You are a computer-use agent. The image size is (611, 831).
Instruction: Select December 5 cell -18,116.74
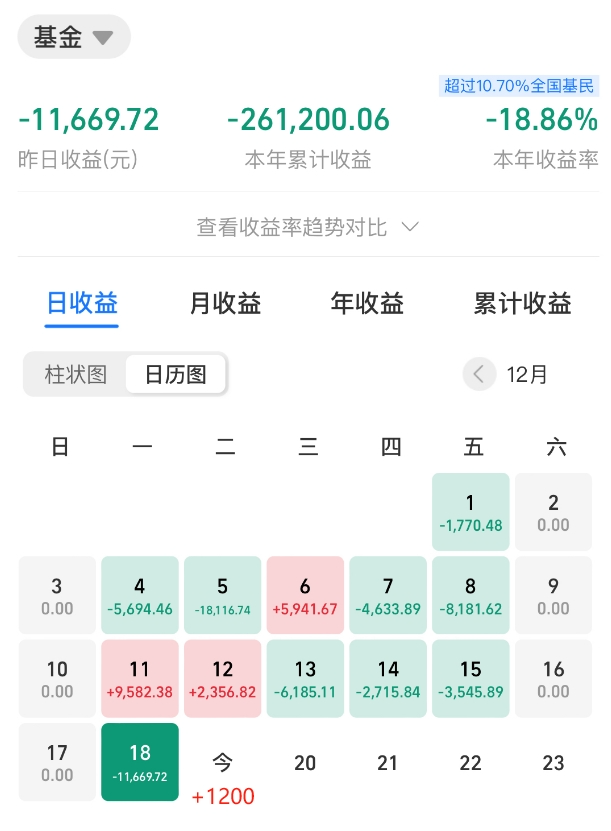coord(223,595)
